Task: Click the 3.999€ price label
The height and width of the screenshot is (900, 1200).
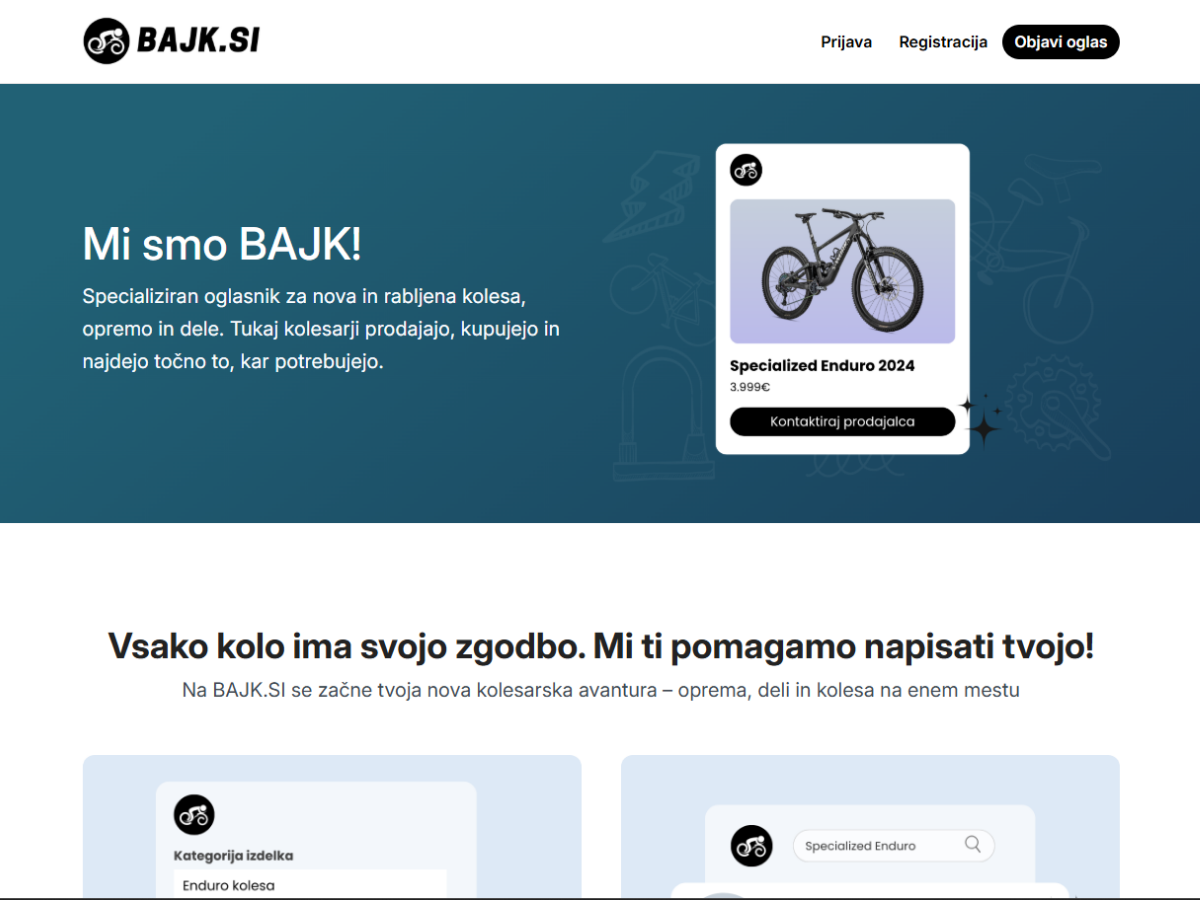Action: [x=750, y=387]
